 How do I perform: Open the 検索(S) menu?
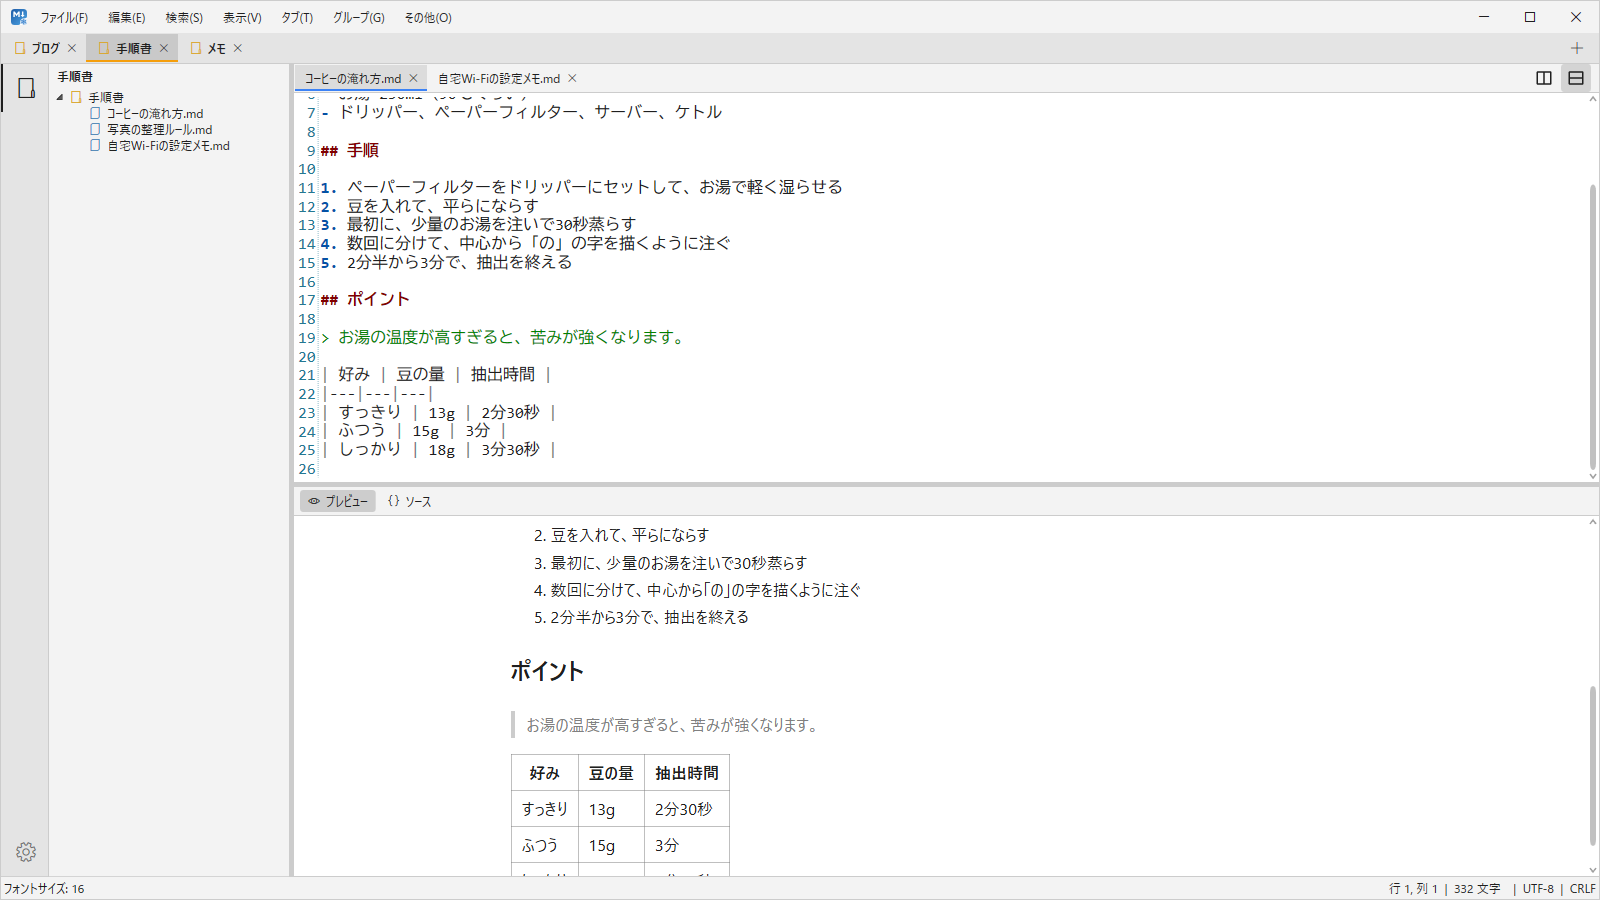(184, 18)
